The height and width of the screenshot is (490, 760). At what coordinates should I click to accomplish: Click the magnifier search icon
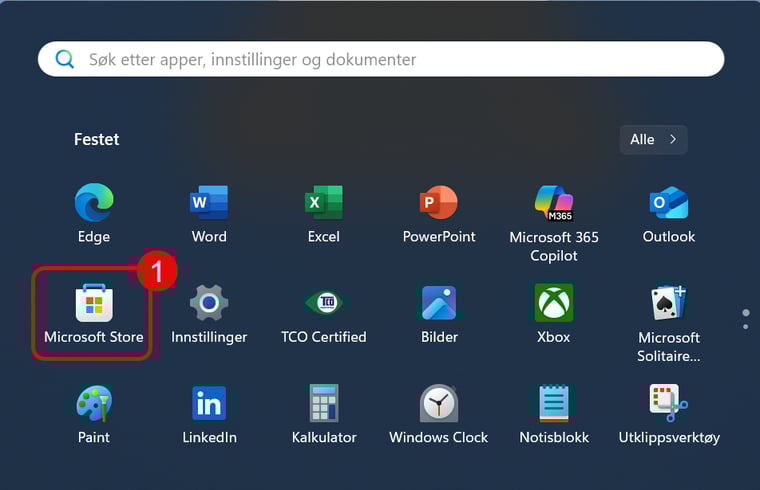pyautogui.click(x=64, y=59)
